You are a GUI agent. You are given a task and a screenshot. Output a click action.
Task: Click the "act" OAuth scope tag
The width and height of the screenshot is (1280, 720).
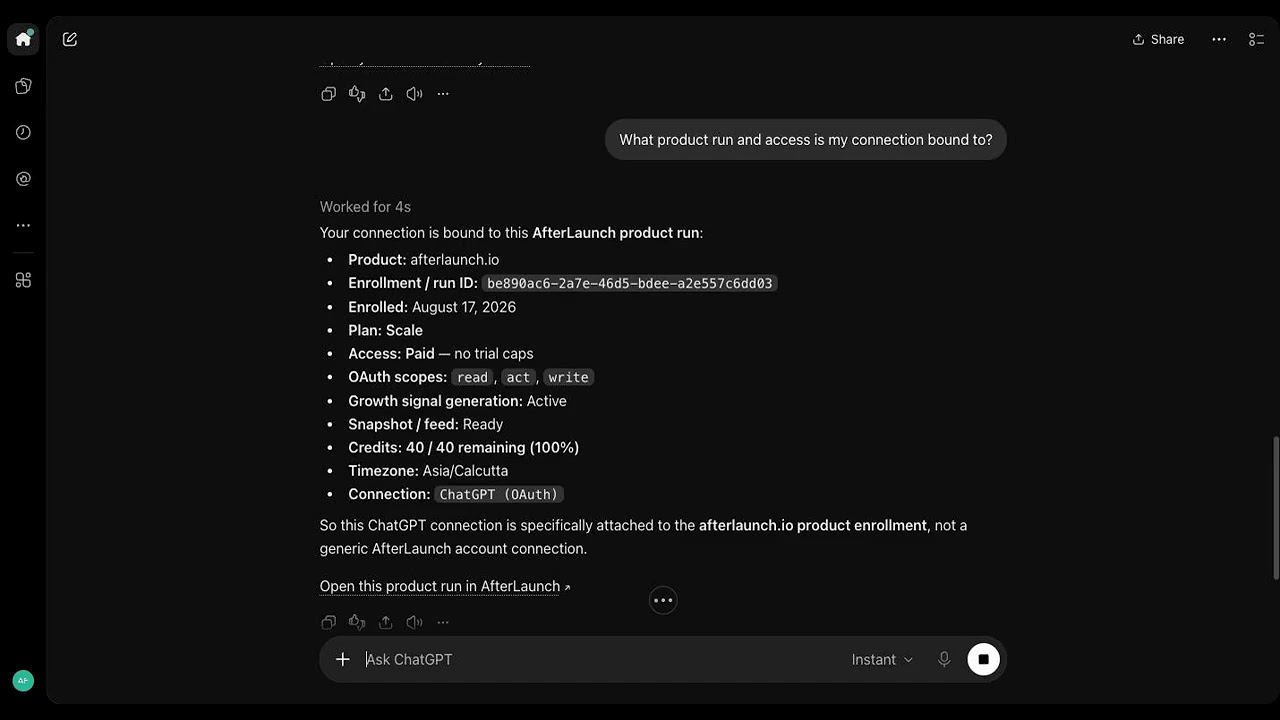[x=518, y=378]
